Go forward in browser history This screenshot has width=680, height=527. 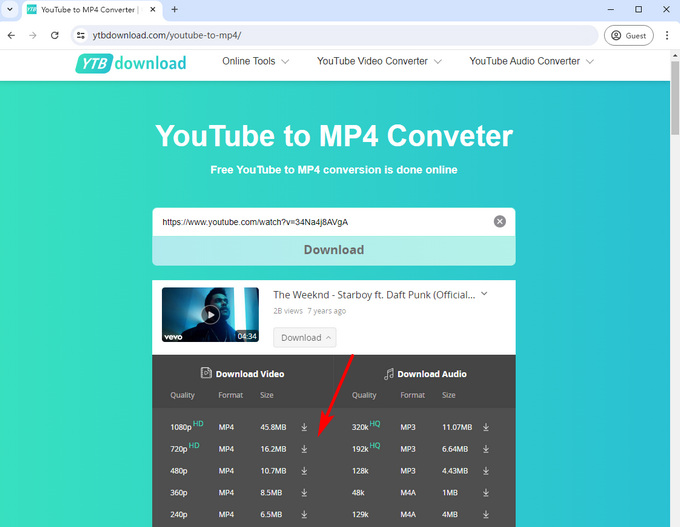pyautogui.click(x=33, y=35)
